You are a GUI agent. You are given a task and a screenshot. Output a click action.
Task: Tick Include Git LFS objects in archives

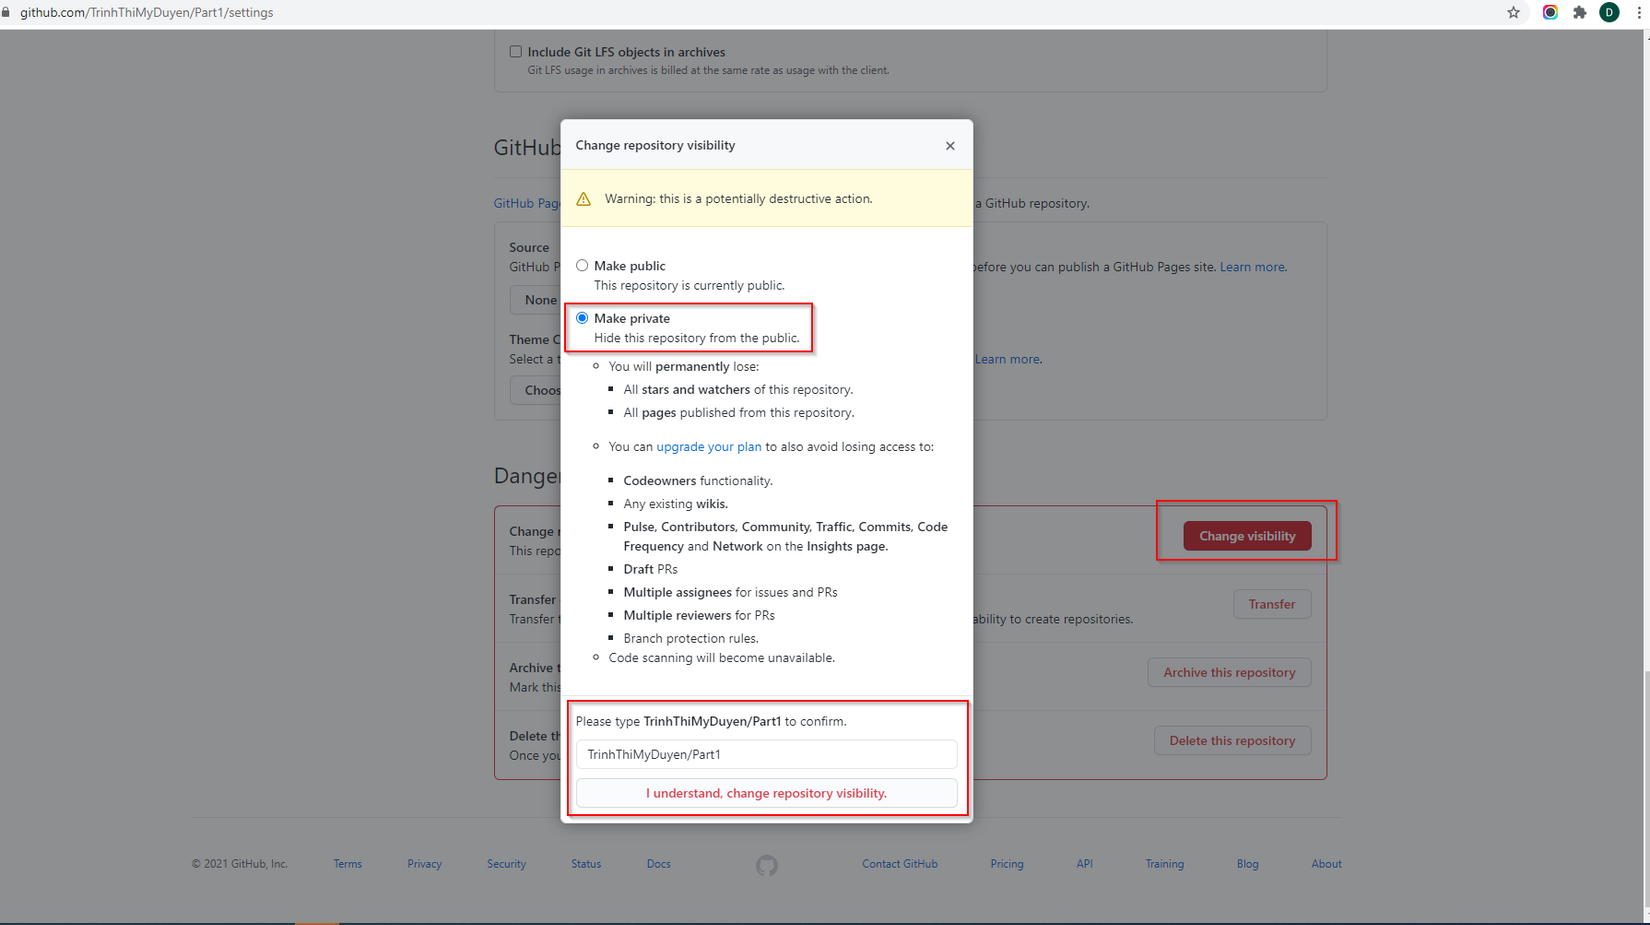[x=516, y=52]
